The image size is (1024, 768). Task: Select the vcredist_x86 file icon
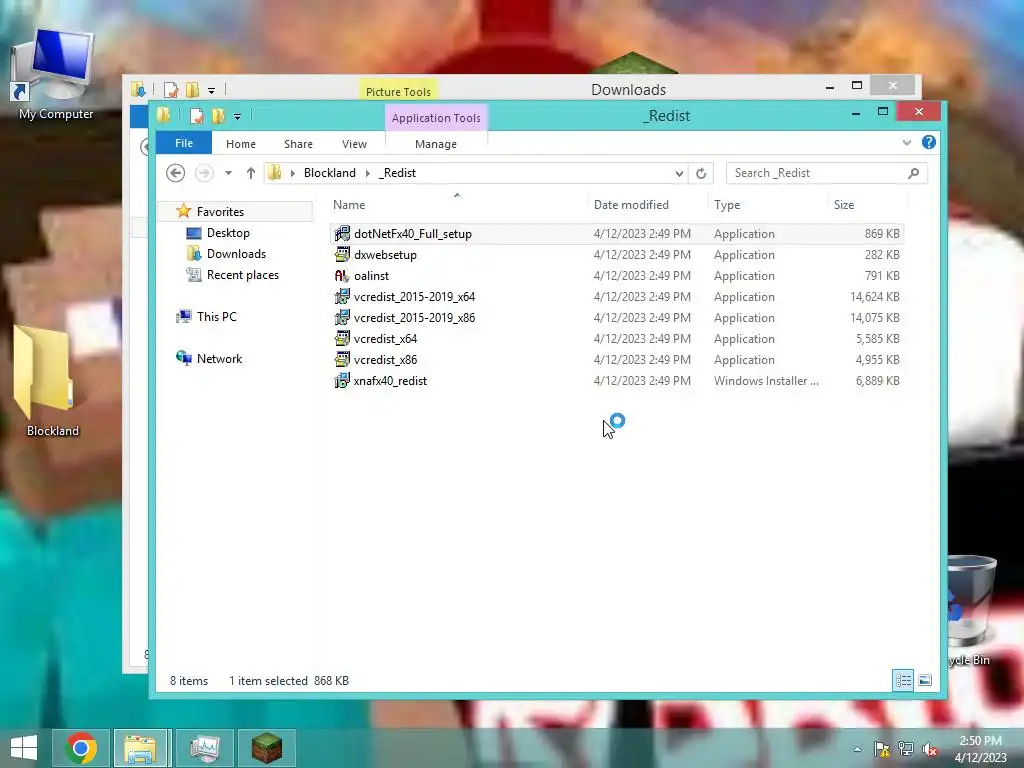click(x=342, y=359)
